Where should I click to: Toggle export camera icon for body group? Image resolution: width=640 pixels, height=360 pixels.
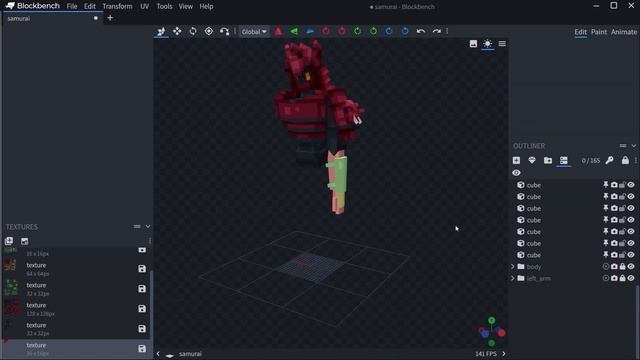click(x=614, y=267)
